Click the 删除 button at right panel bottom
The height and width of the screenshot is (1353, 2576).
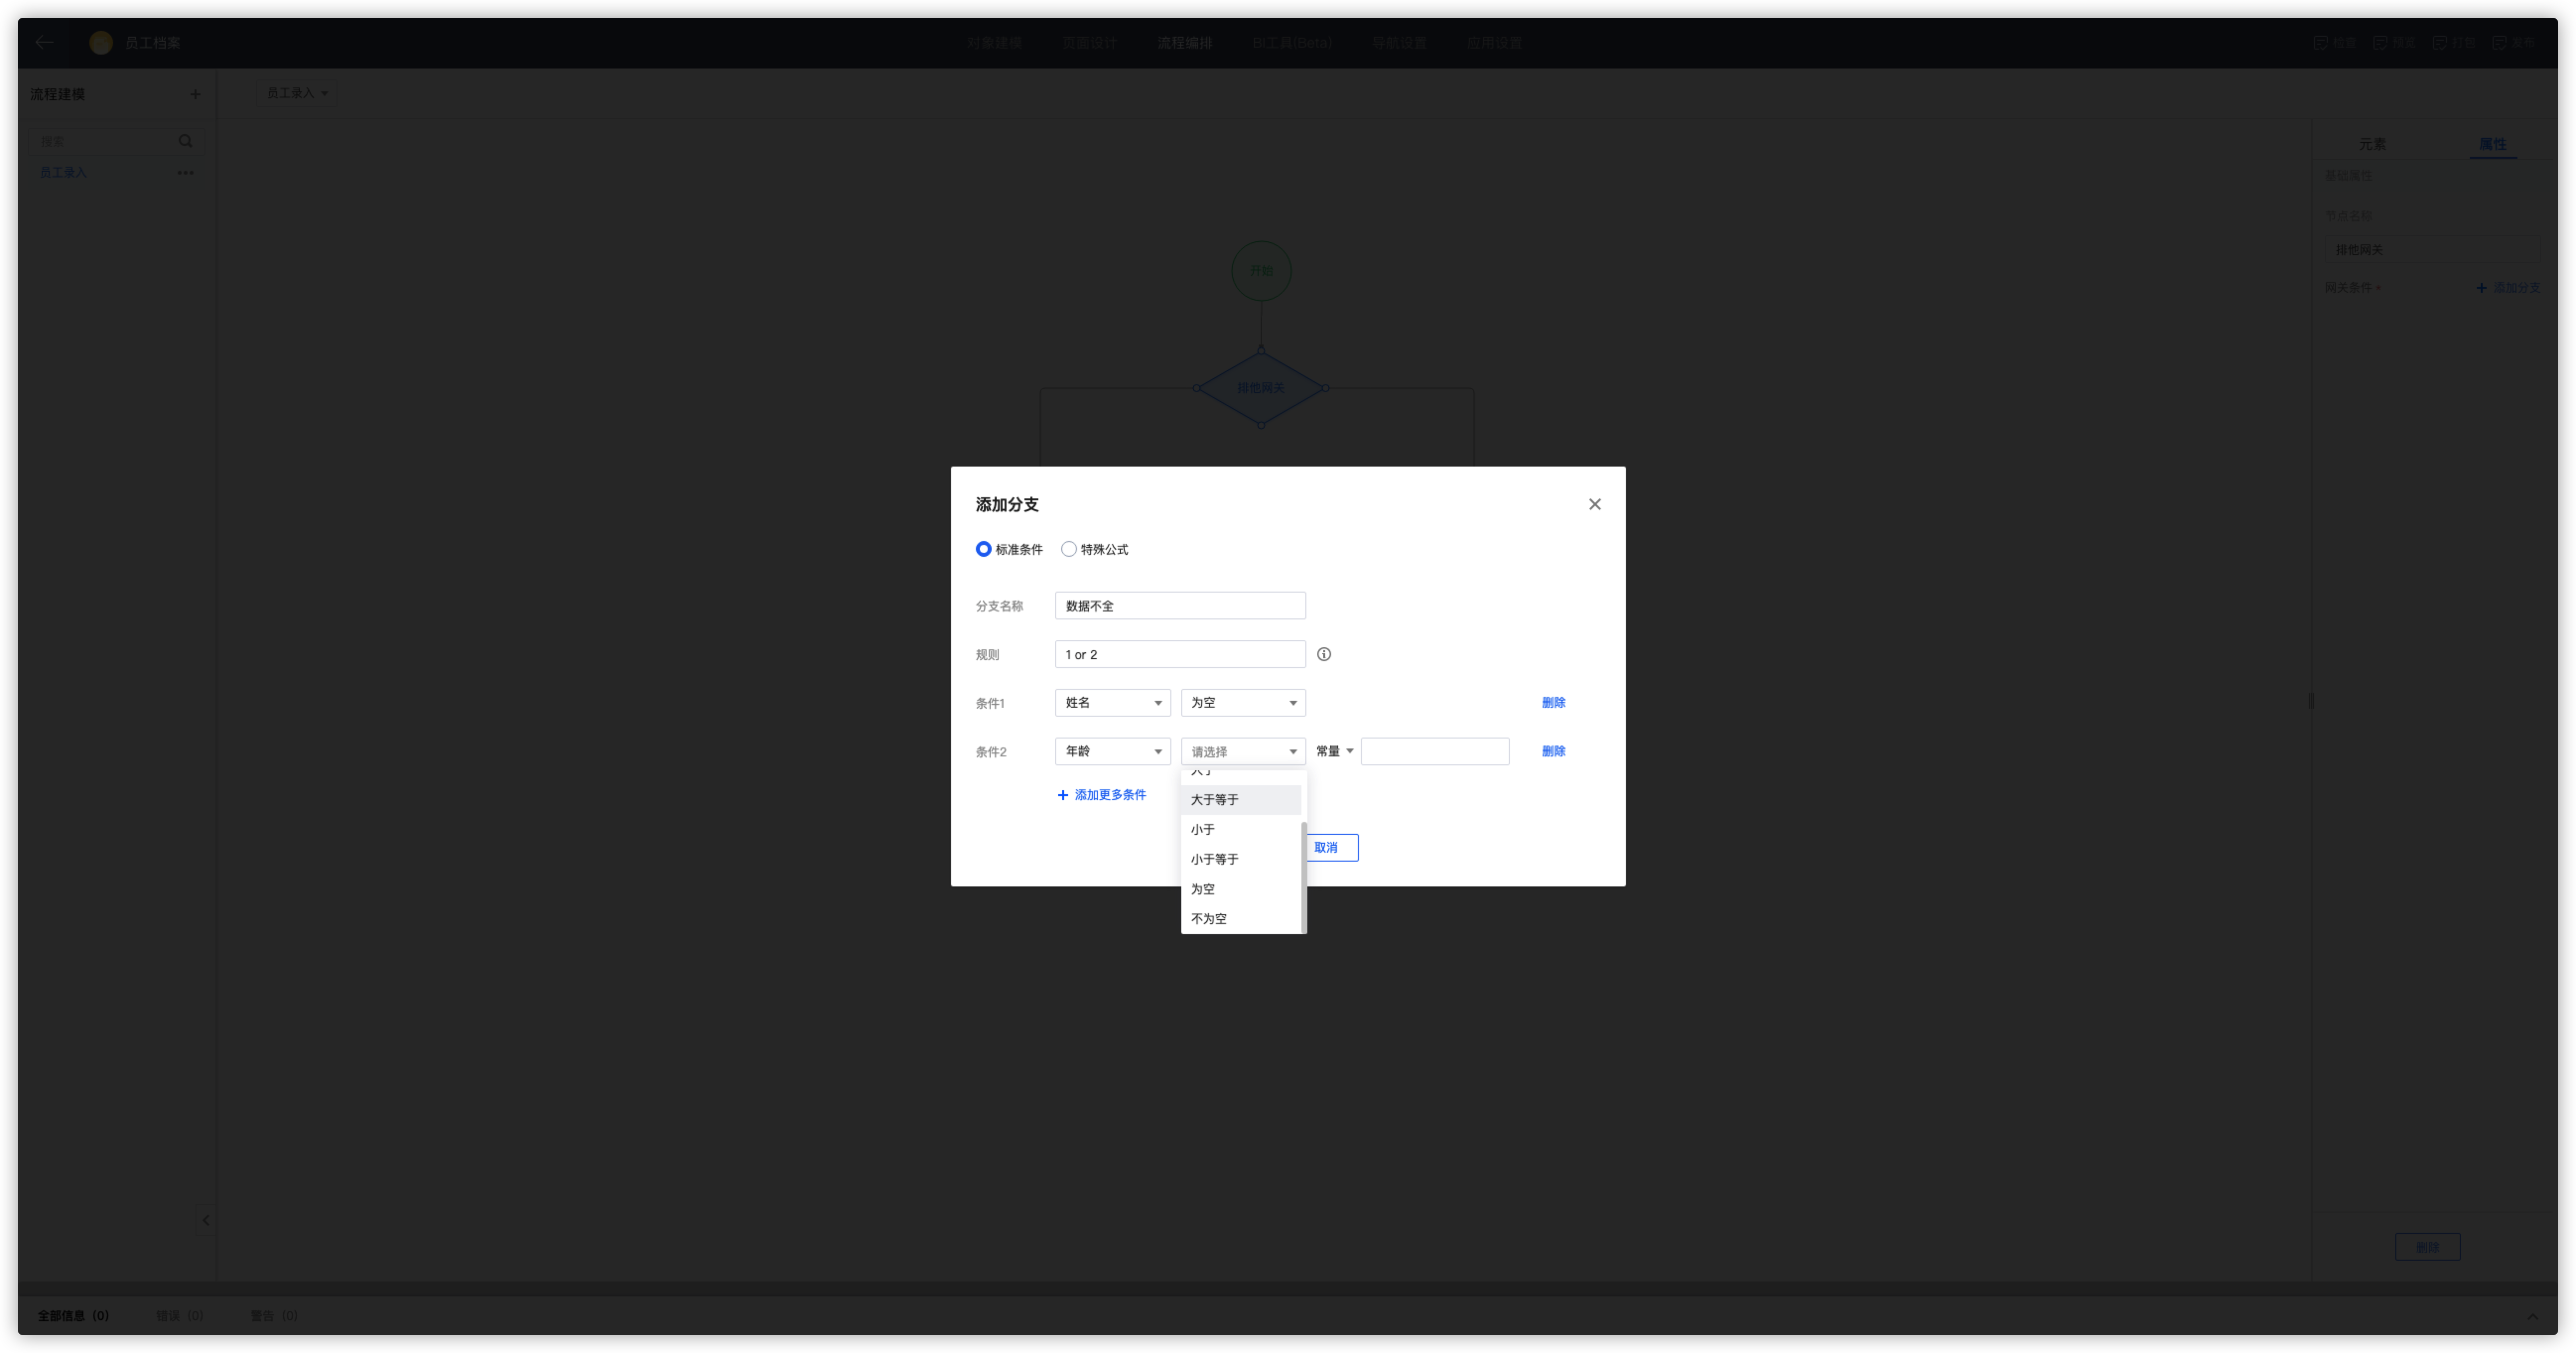point(2427,1247)
